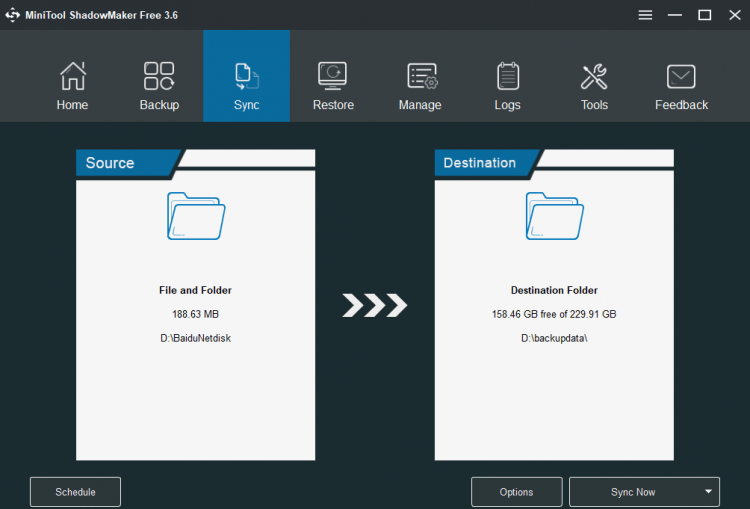Expand the Sync Now dropdown arrow
The height and width of the screenshot is (509, 750).
coord(708,491)
